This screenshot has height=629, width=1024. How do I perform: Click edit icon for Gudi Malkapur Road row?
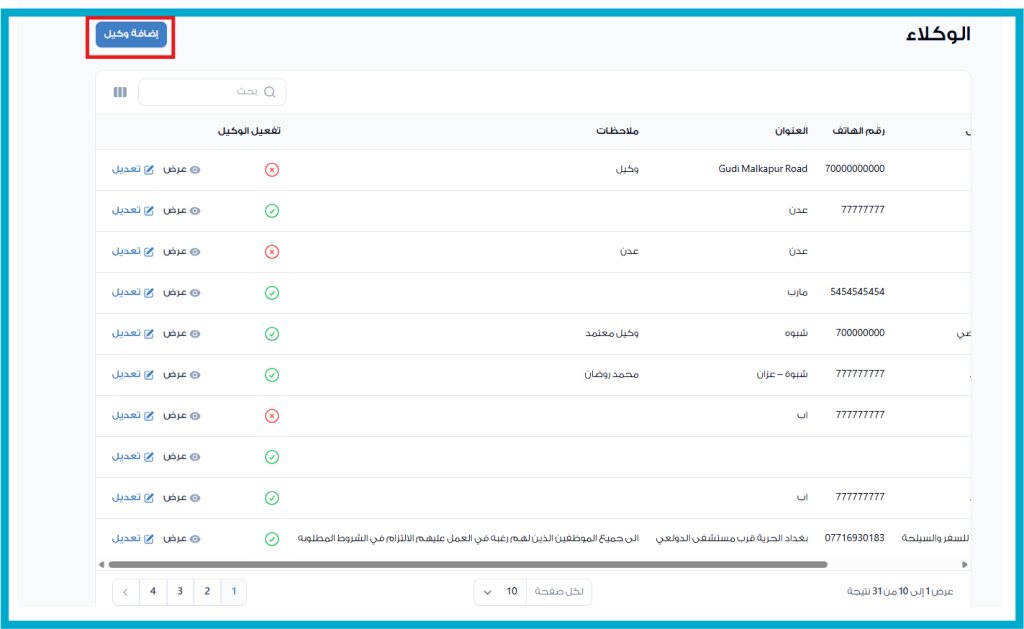(149, 169)
